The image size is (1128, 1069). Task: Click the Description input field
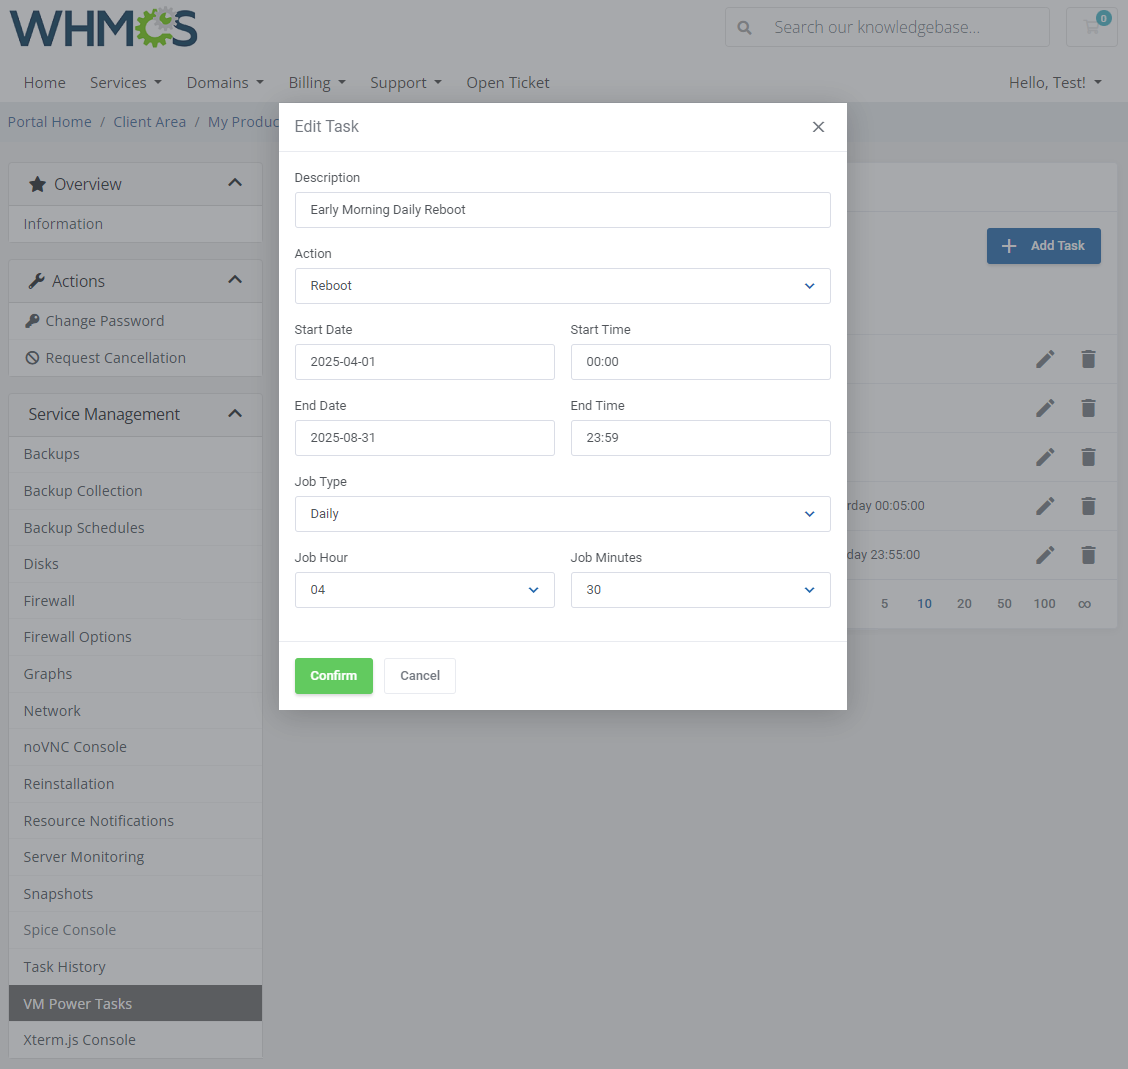(x=562, y=210)
